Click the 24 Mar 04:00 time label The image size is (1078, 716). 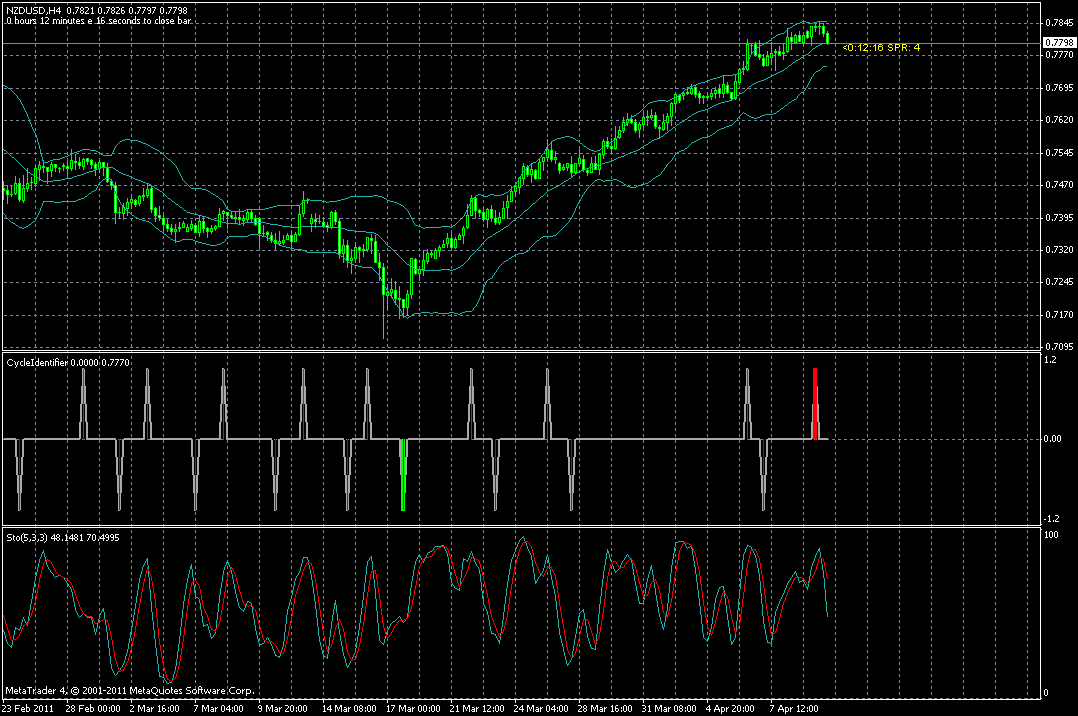tap(541, 708)
